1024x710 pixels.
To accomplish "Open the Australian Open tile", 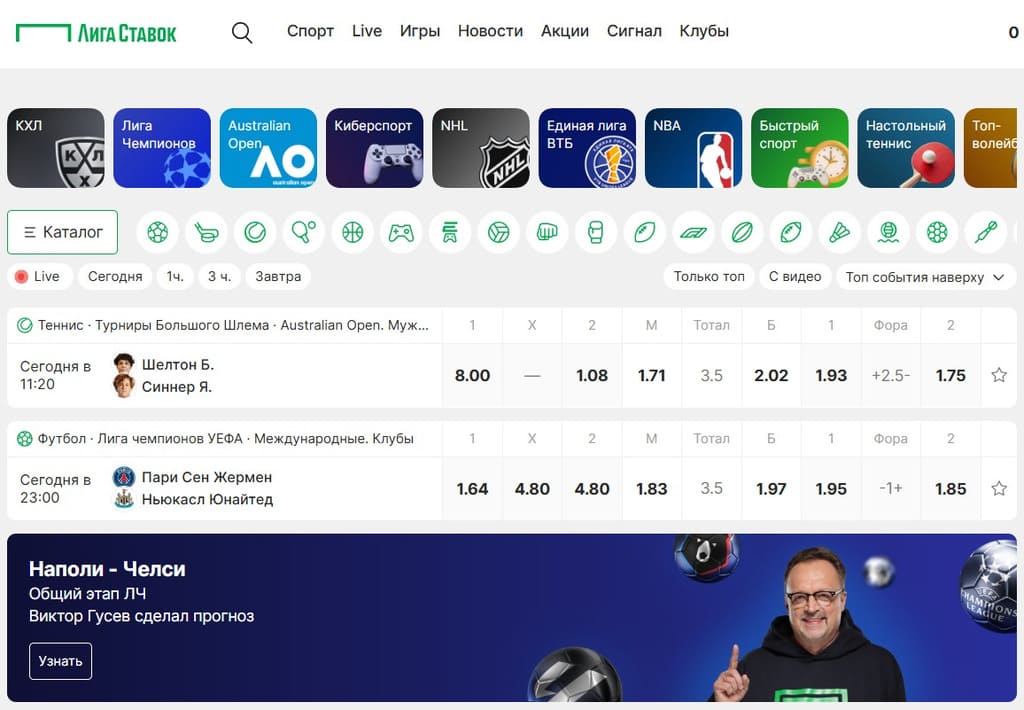I will click(268, 148).
